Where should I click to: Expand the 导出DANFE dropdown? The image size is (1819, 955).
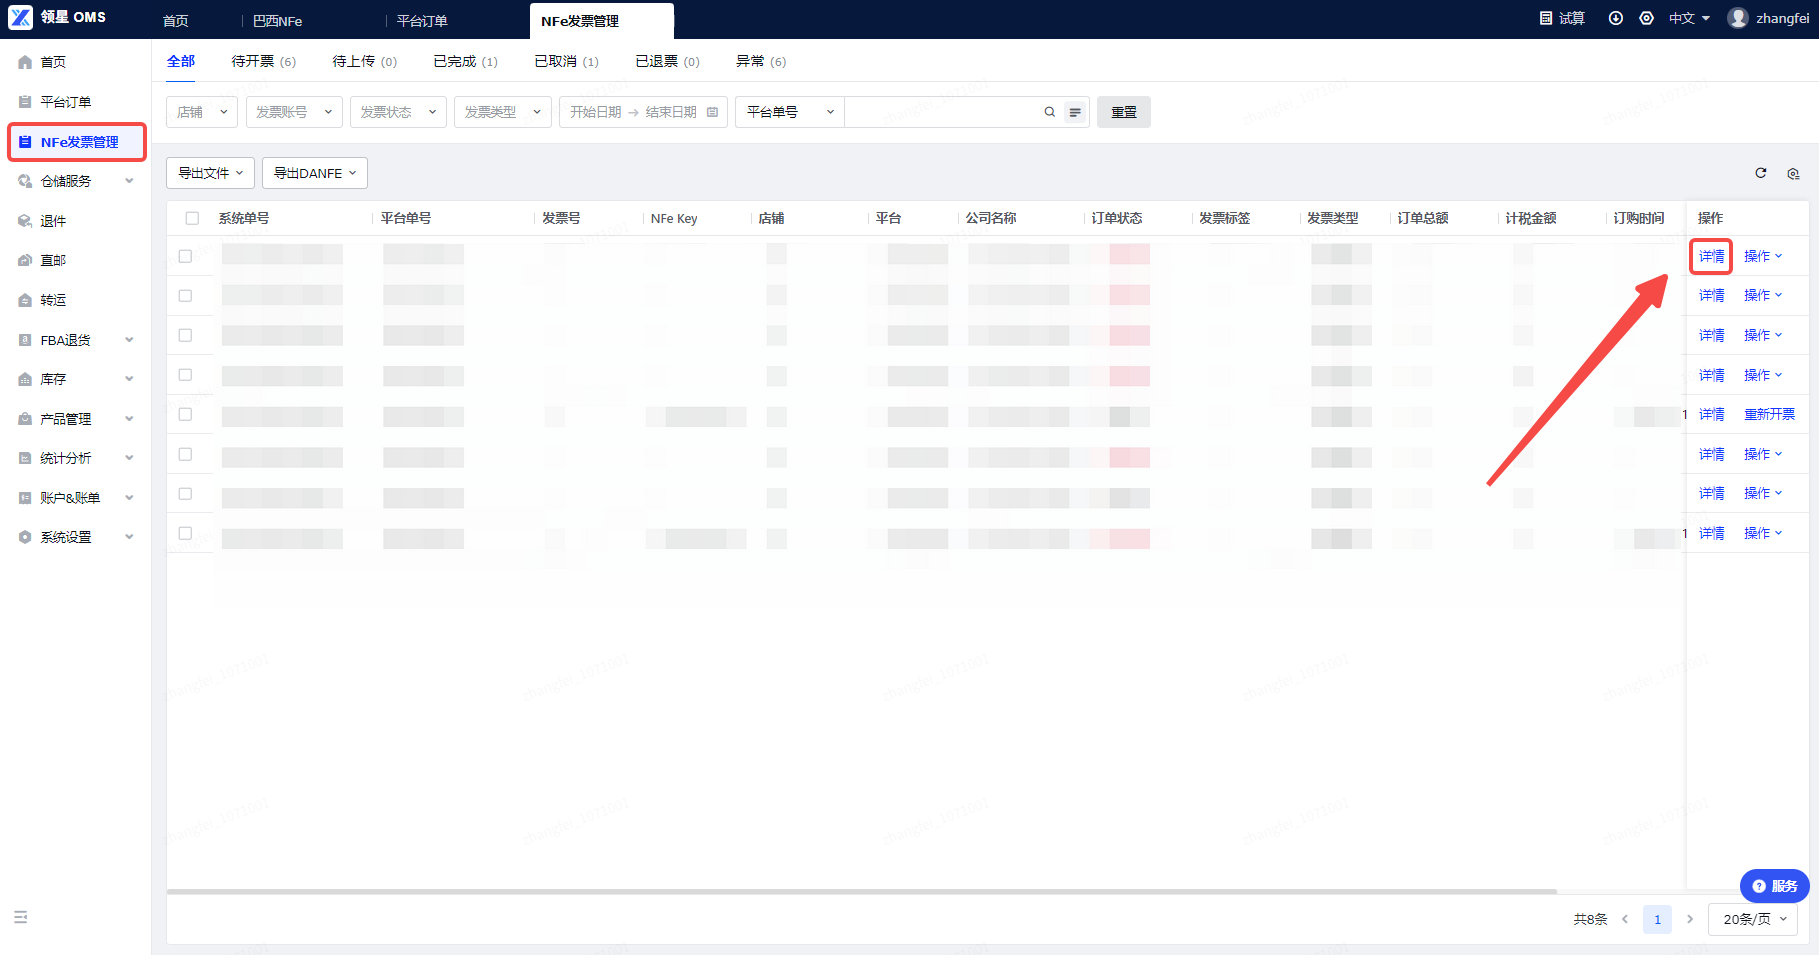tap(315, 173)
